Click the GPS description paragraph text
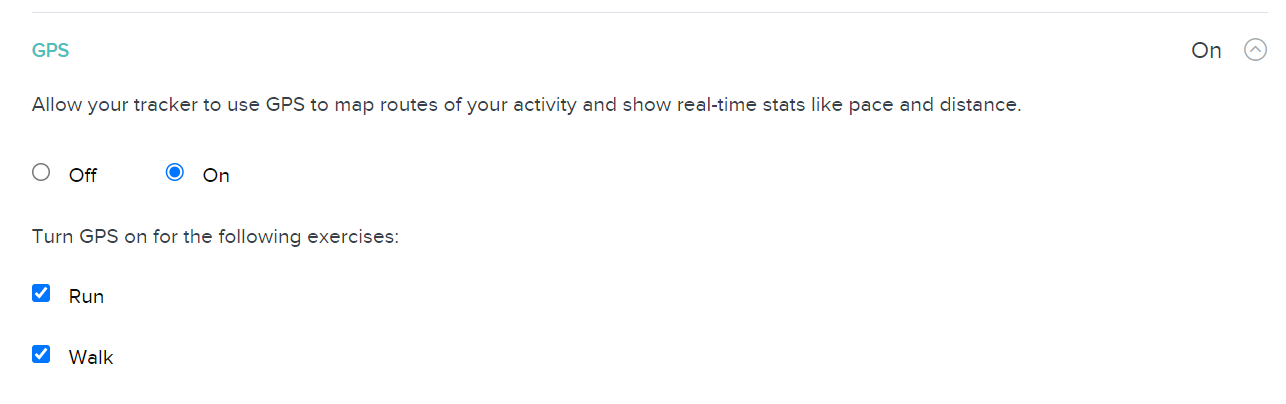Viewport: 1286px width, 404px height. pos(526,105)
